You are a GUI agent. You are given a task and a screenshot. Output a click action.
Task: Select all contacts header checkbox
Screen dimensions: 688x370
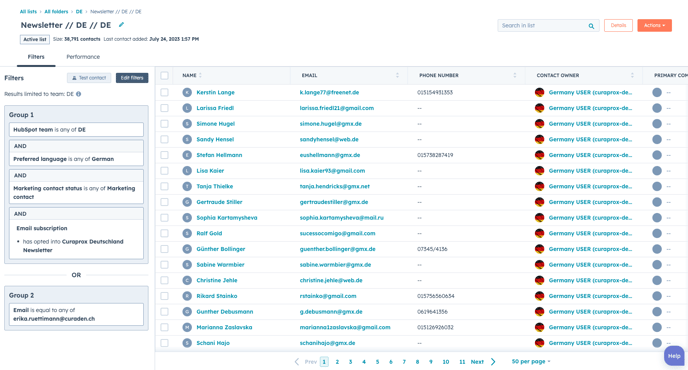(165, 75)
